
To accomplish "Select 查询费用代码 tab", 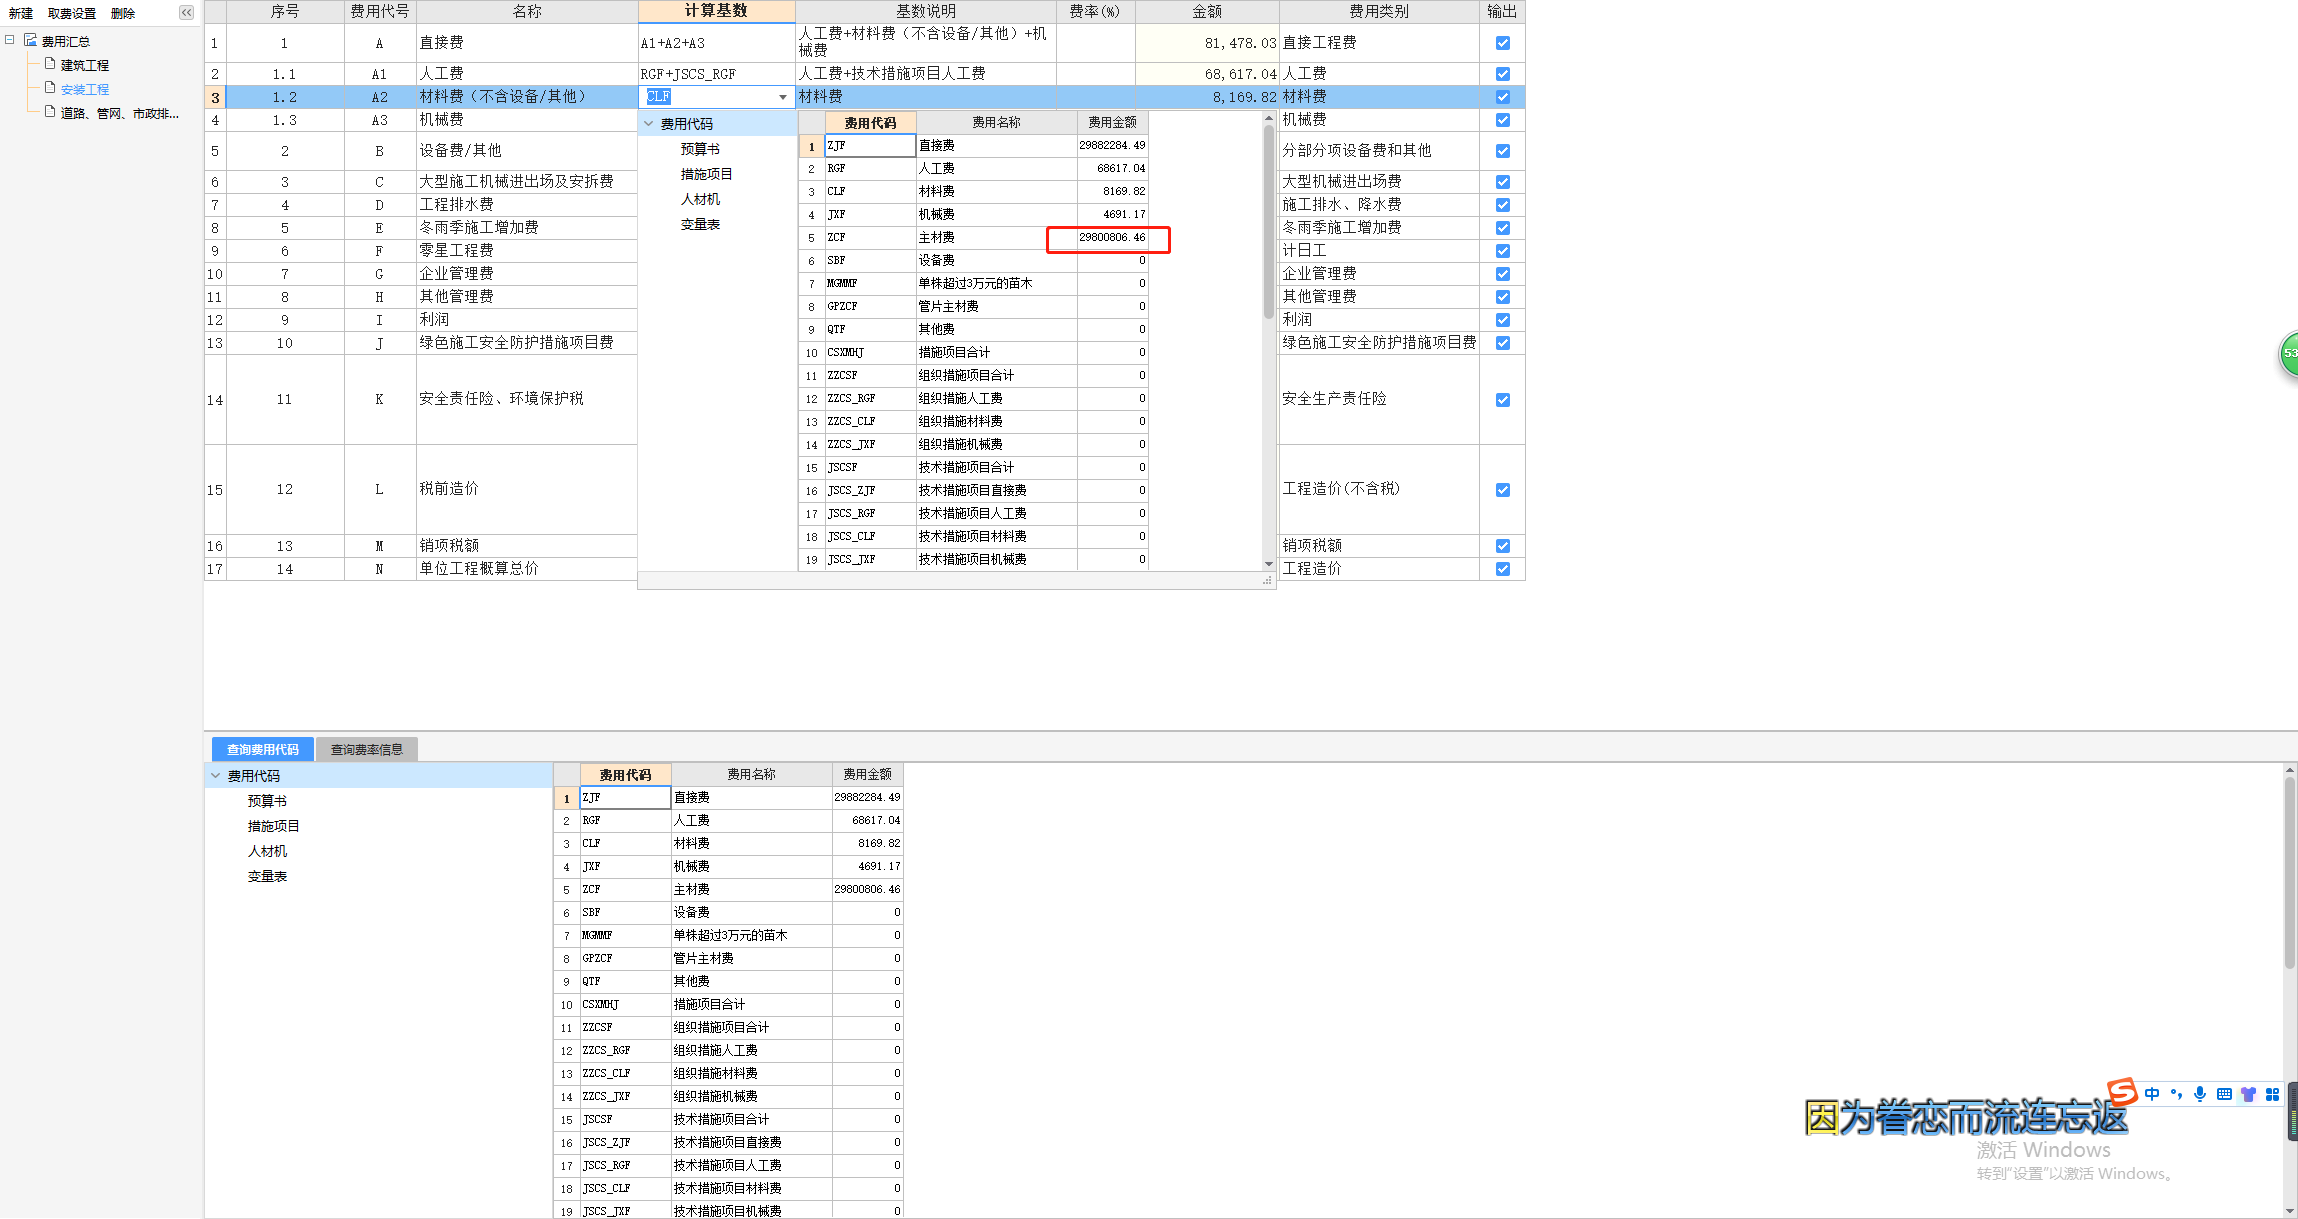I will (262, 749).
